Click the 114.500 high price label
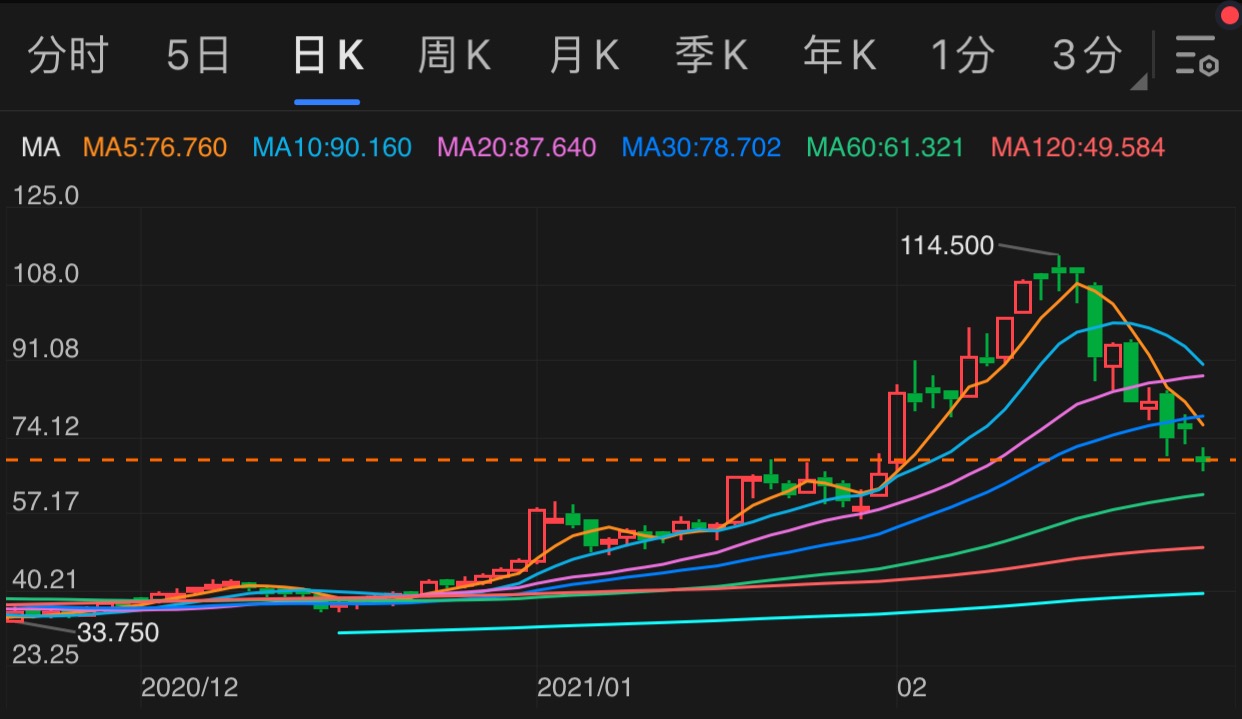The width and height of the screenshot is (1242, 719). (947, 244)
